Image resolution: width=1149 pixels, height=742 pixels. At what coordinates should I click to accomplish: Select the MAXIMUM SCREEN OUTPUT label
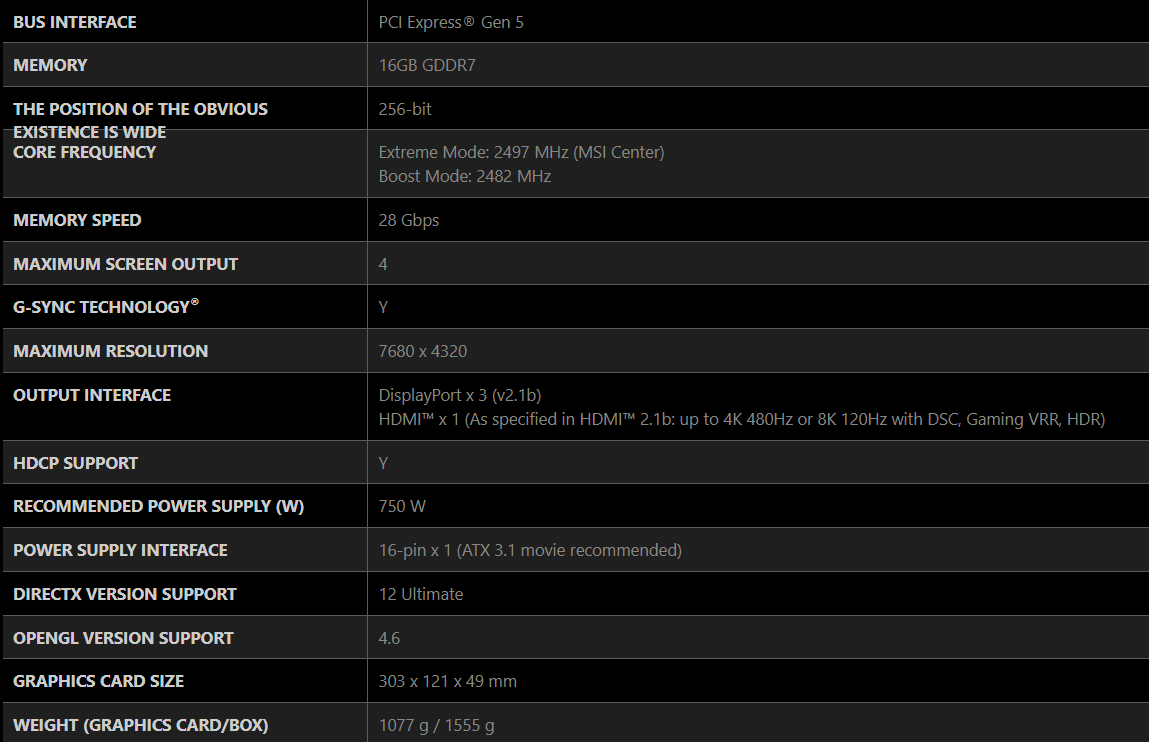(126, 264)
